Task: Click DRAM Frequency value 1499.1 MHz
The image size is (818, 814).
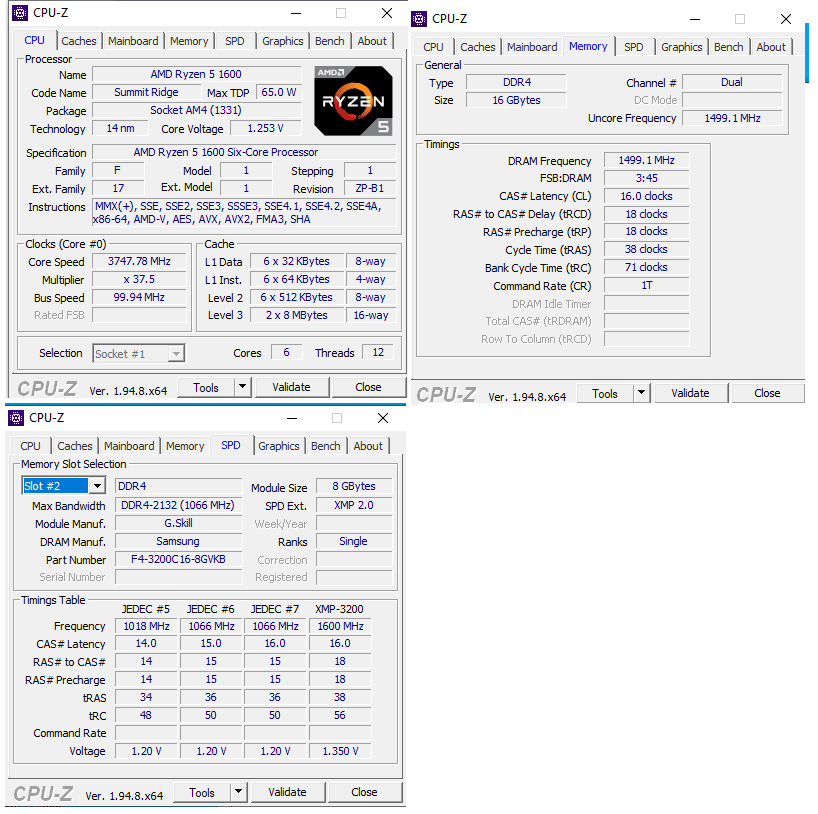Action: tap(646, 160)
